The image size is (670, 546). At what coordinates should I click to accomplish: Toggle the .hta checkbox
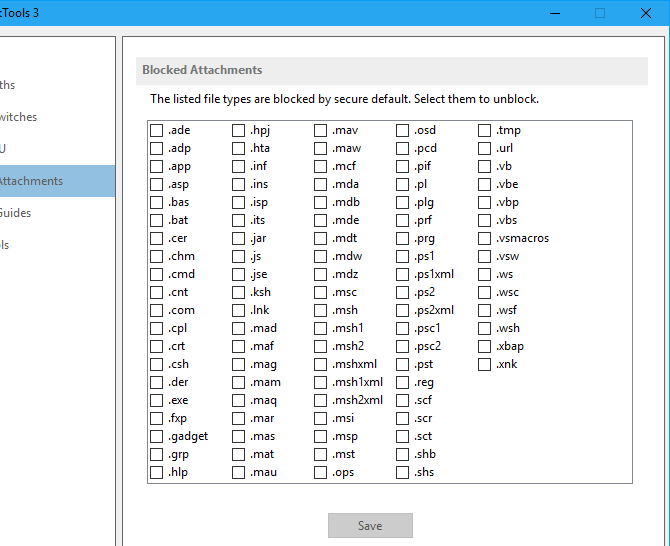click(238, 148)
